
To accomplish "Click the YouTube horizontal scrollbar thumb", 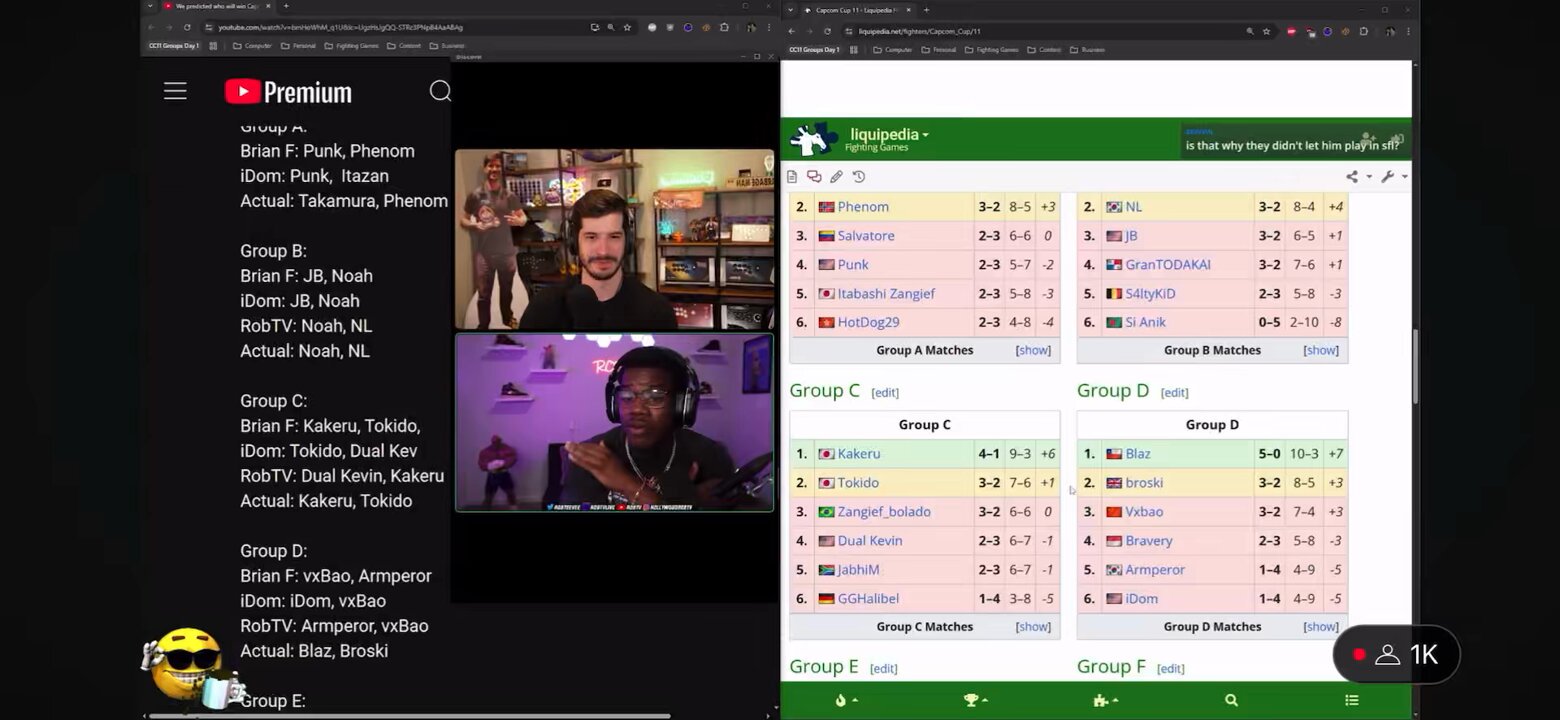I will click(408, 716).
